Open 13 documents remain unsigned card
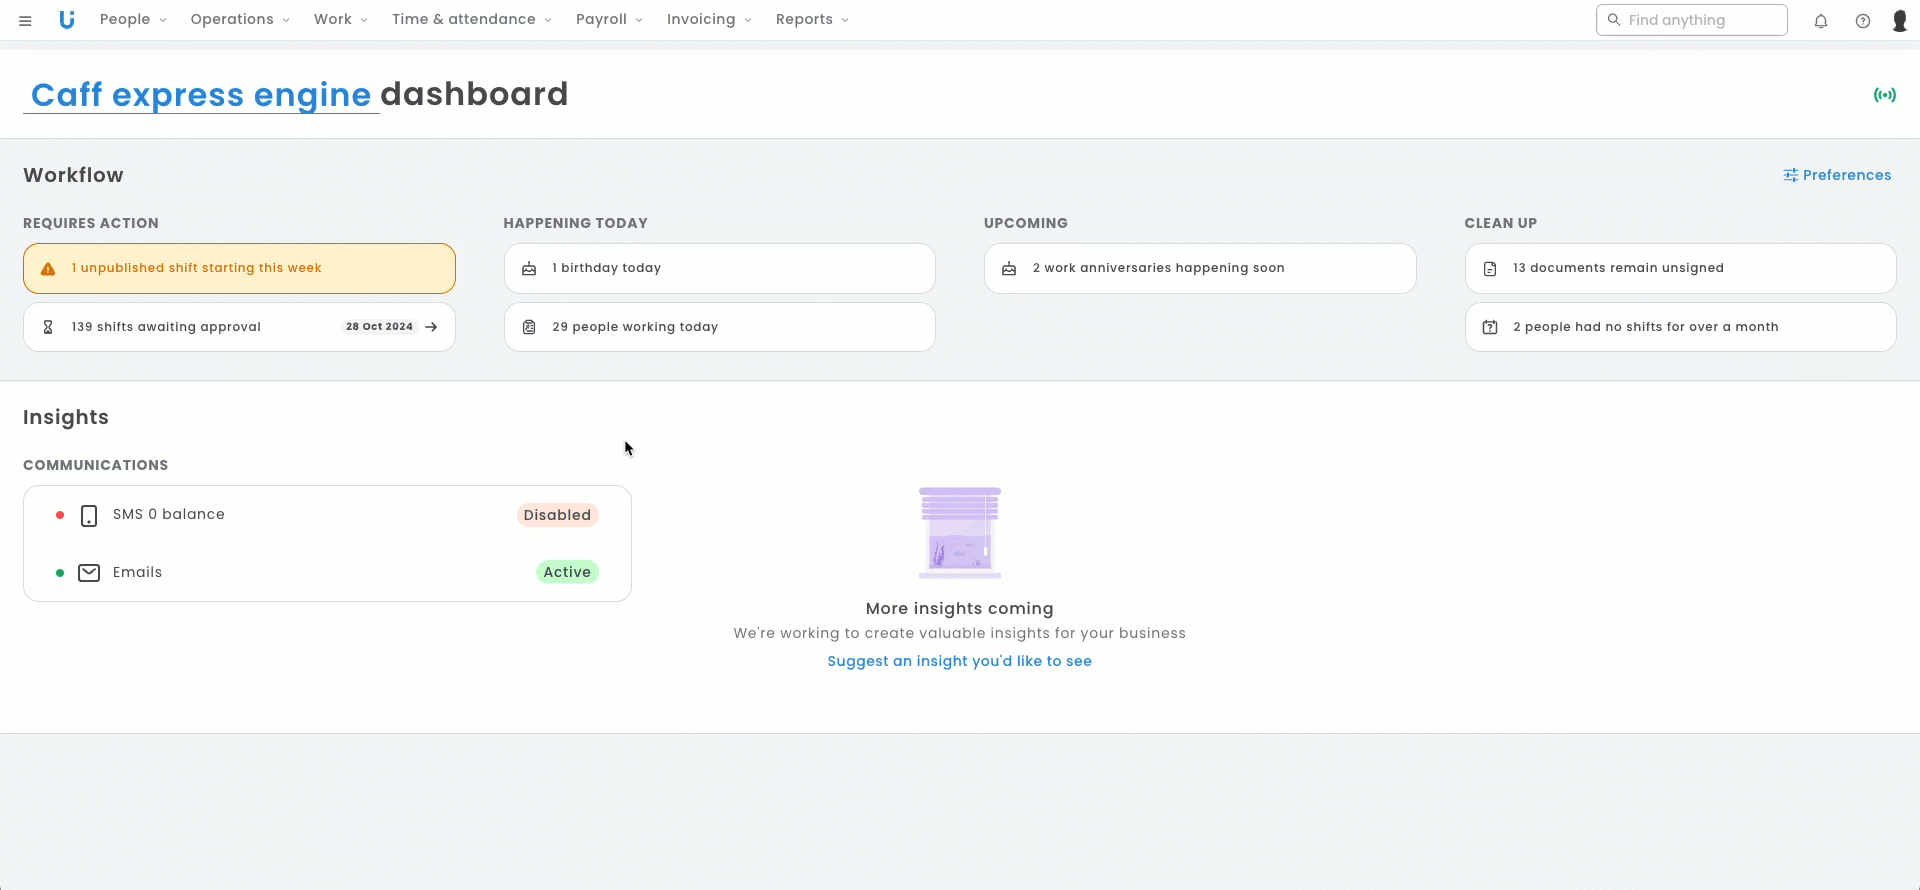1920x890 pixels. [1680, 268]
